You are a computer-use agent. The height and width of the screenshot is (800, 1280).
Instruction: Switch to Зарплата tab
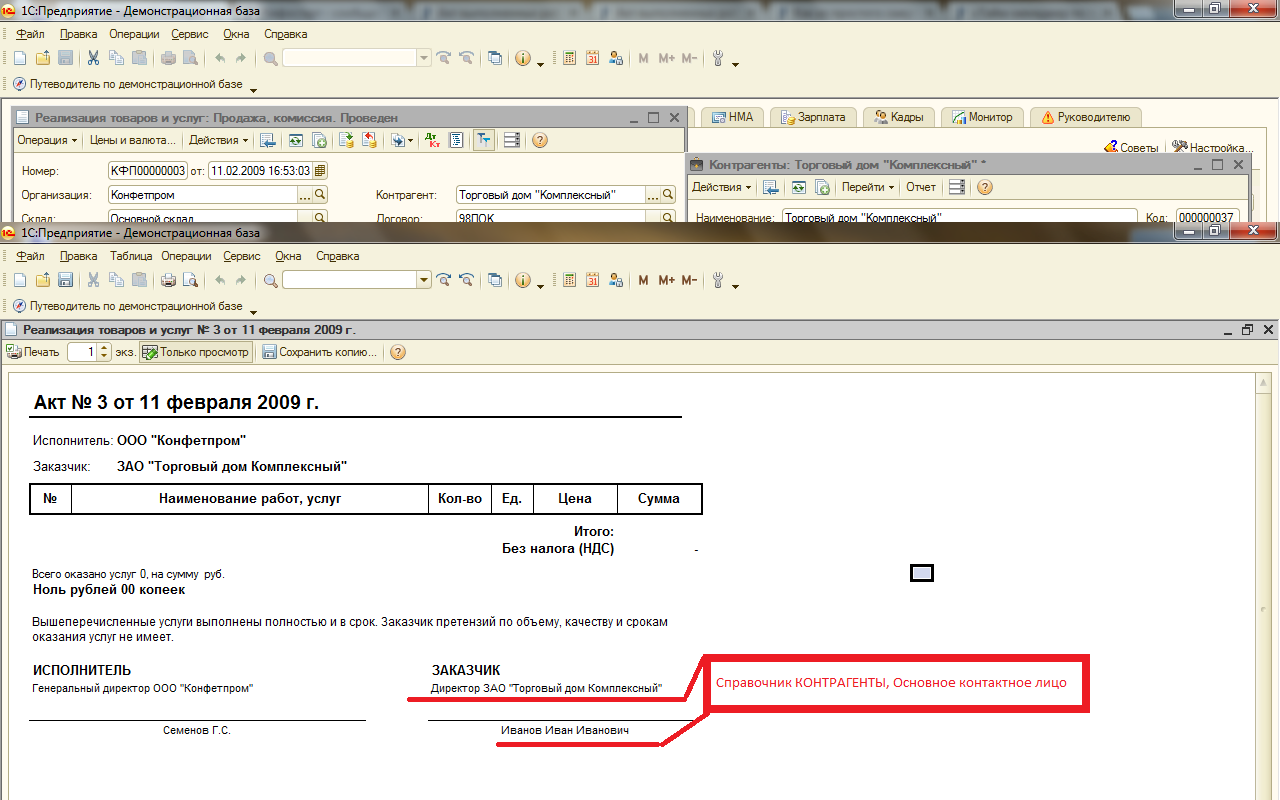(813, 117)
